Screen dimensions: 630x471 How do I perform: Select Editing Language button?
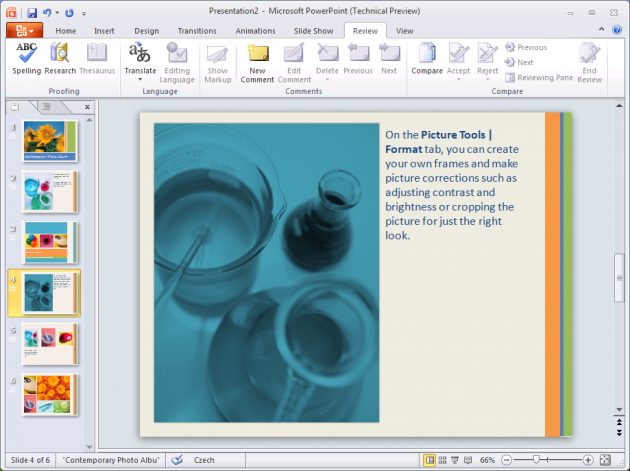tap(177, 63)
